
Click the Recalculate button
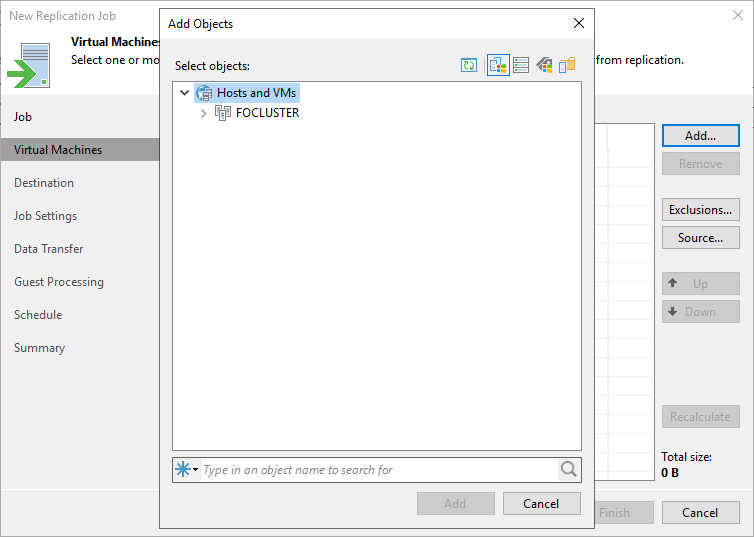click(701, 416)
